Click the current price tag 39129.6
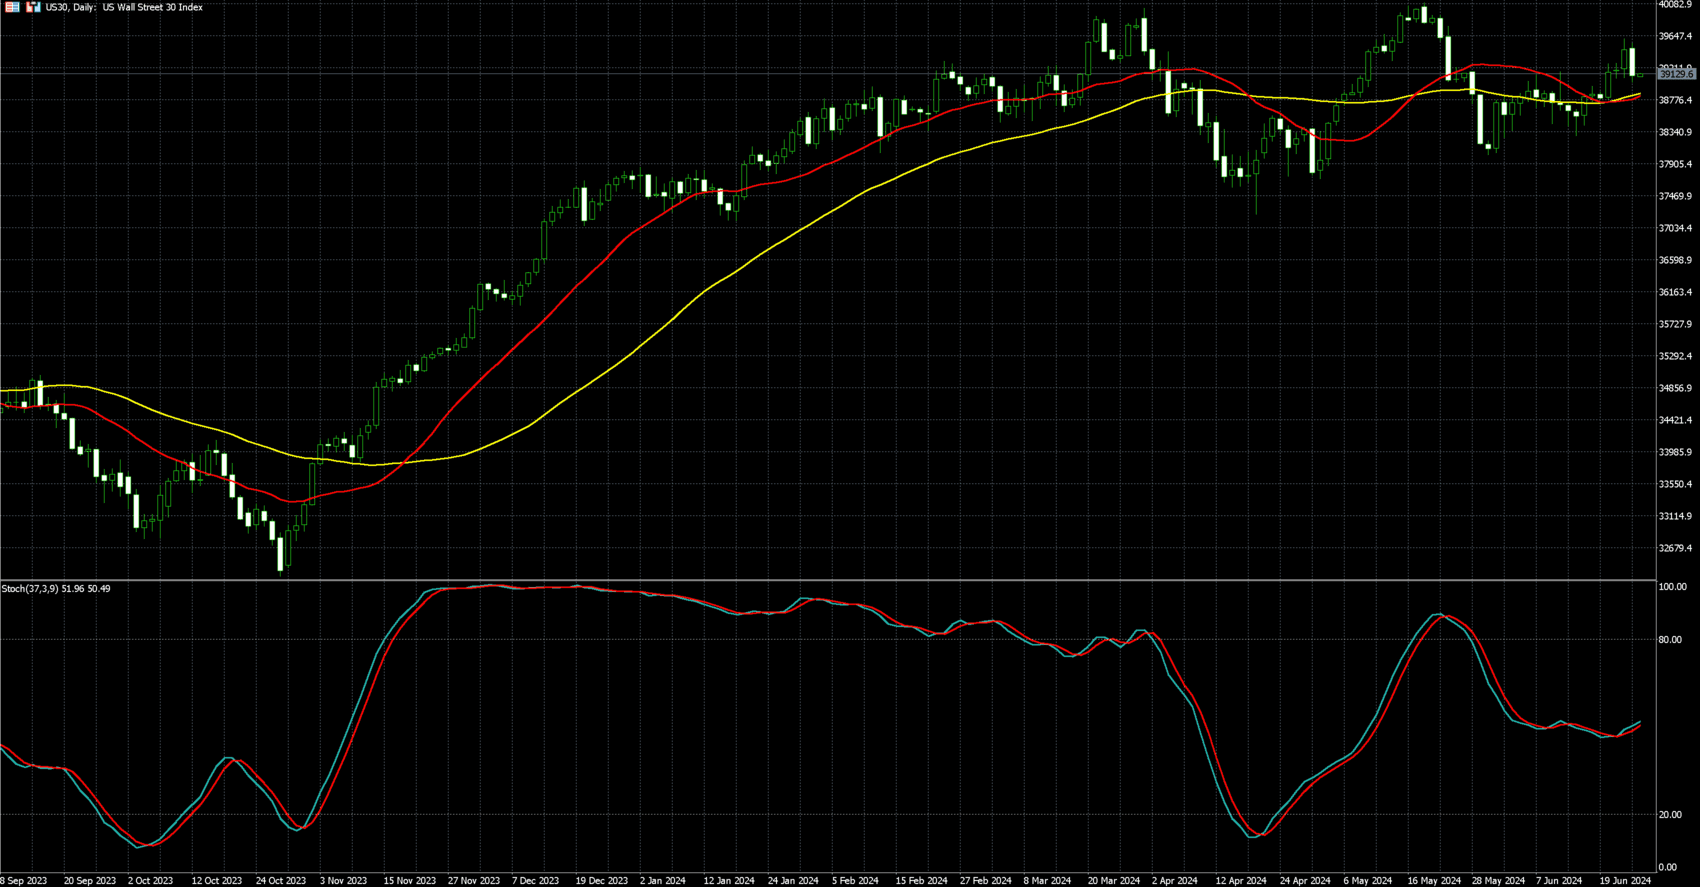The width and height of the screenshot is (1700, 887). (x=1677, y=74)
